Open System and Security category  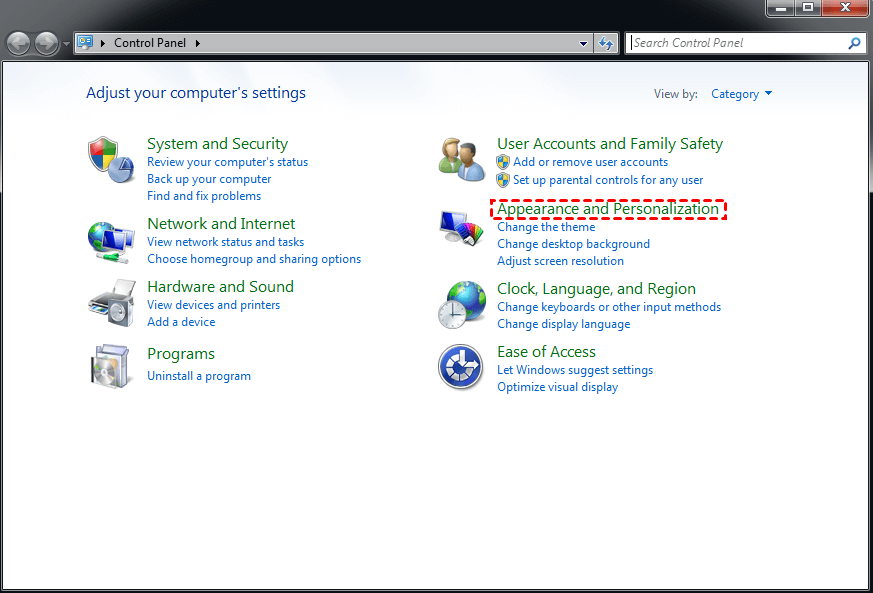217,144
